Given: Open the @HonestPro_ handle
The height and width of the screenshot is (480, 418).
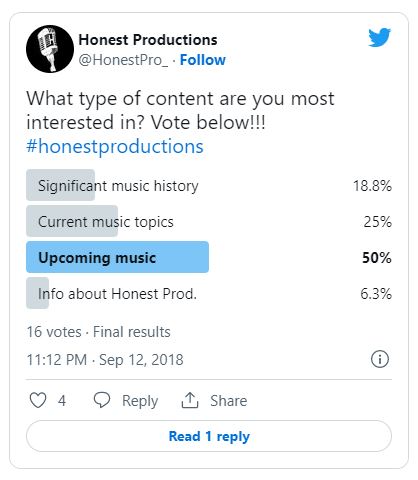Looking at the screenshot, I should click(123, 60).
